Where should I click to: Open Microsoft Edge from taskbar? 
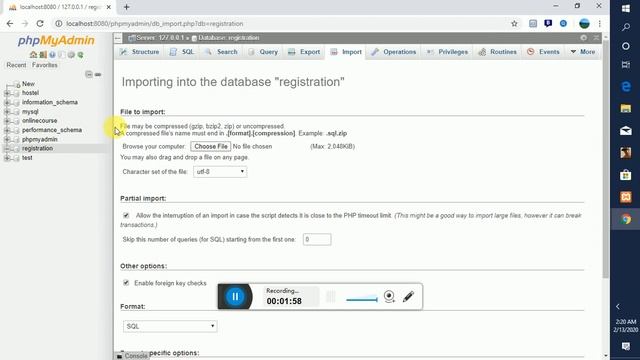[x=625, y=87]
